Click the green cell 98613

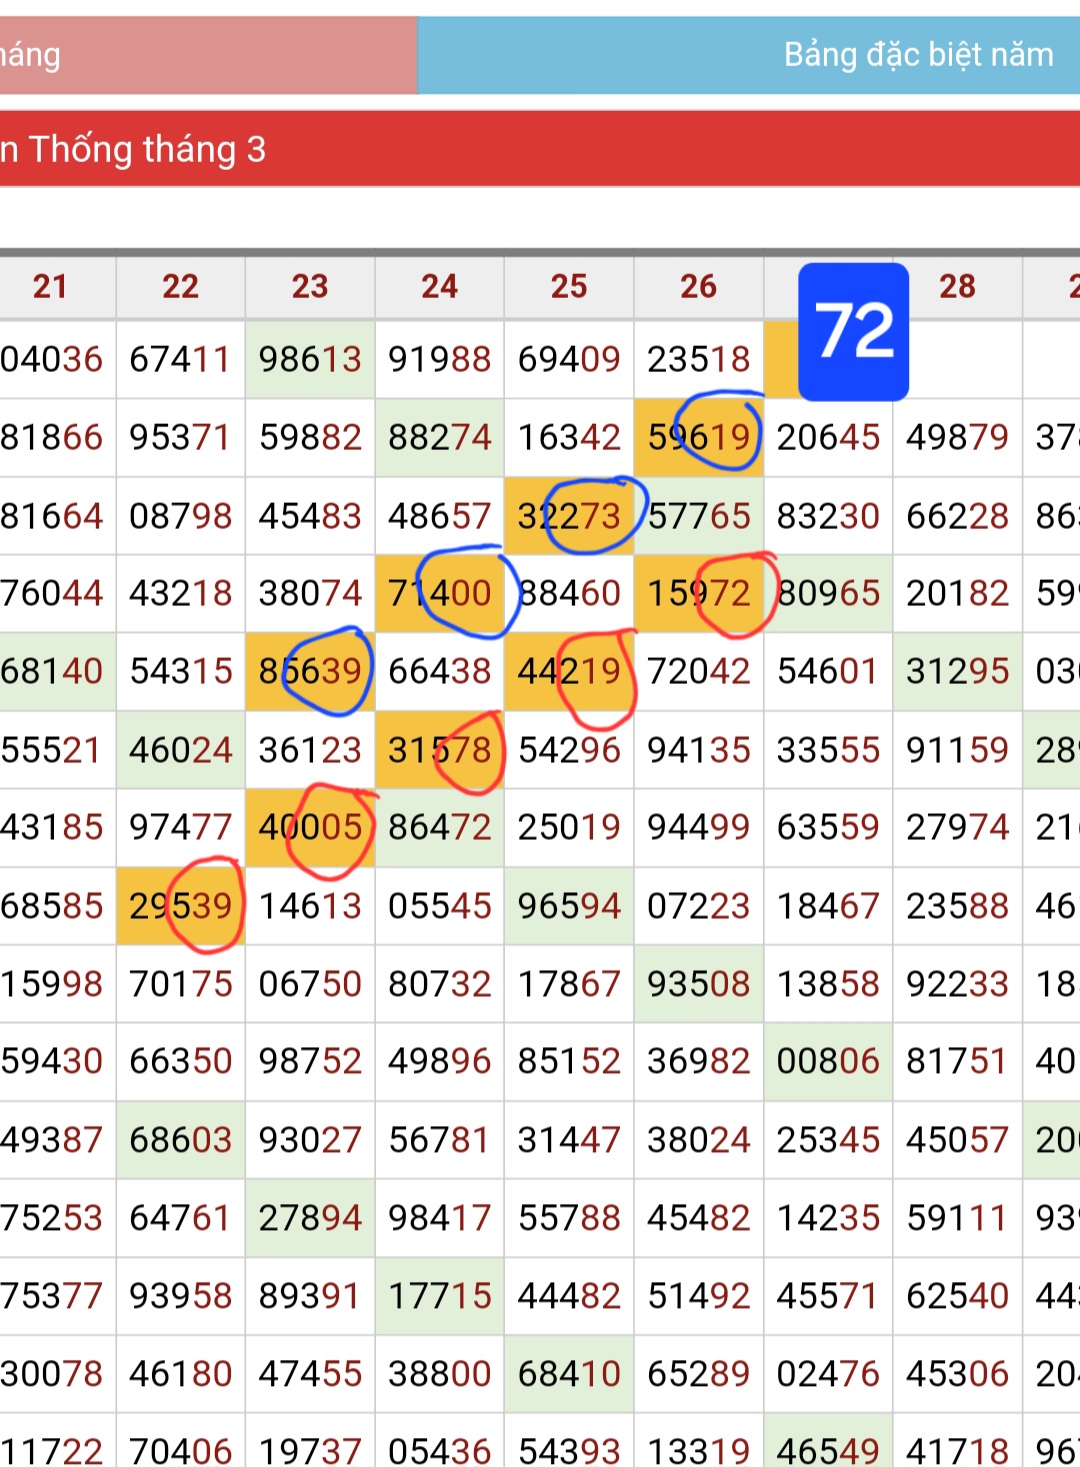pos(310,359)
